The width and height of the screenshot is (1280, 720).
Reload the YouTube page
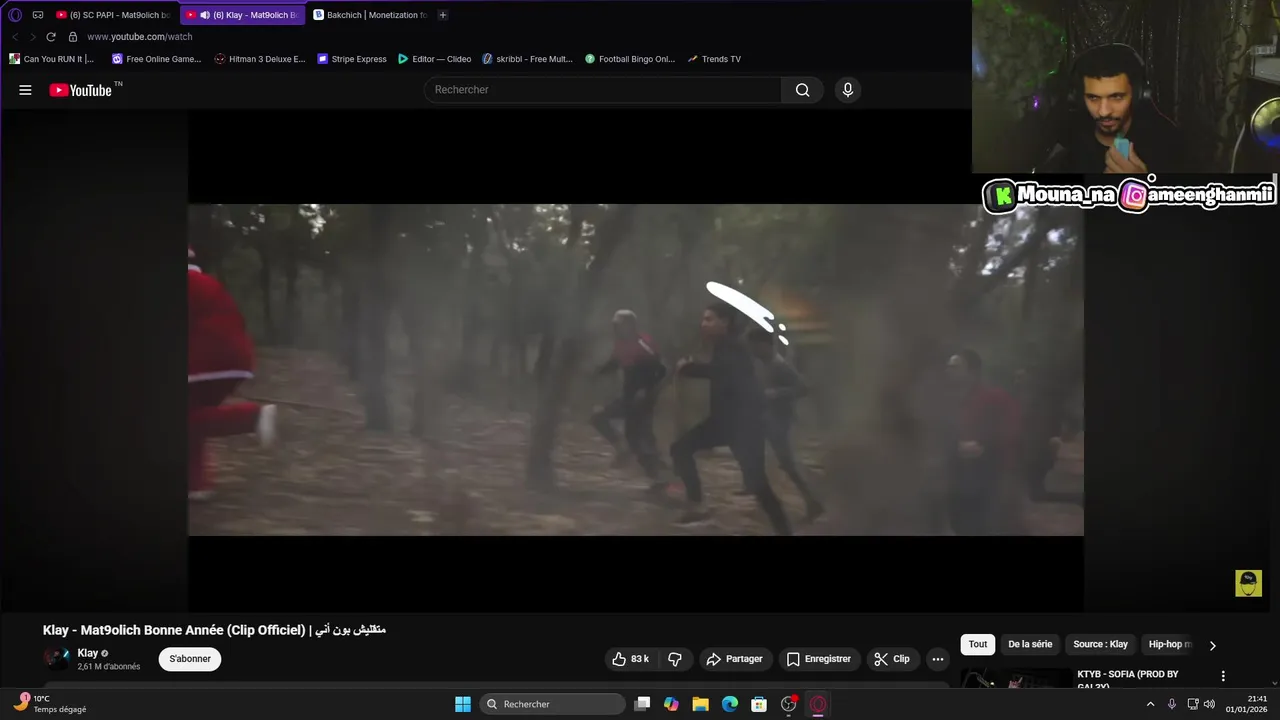(51, 37)
